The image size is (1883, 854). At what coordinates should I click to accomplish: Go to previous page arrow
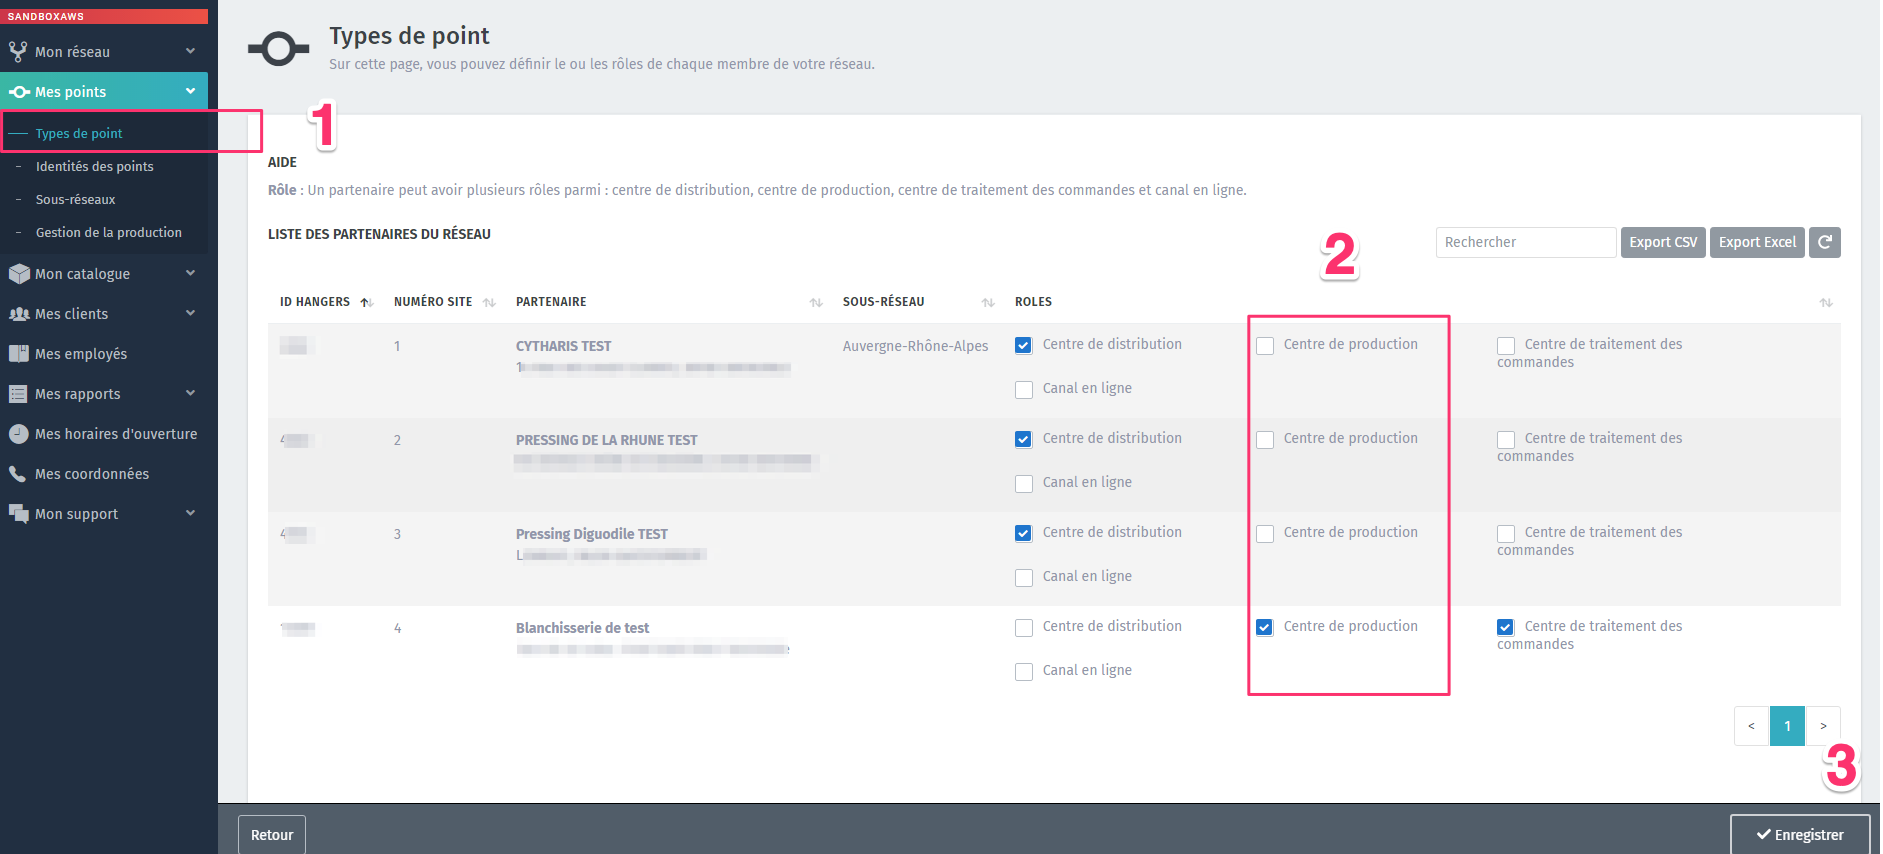(x=1751, y=726)
